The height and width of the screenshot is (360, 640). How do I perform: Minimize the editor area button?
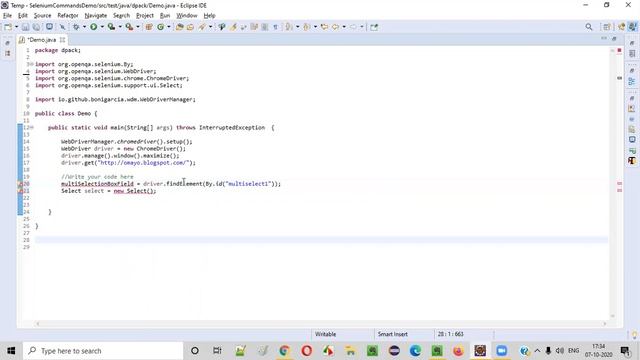pos(604,38)
